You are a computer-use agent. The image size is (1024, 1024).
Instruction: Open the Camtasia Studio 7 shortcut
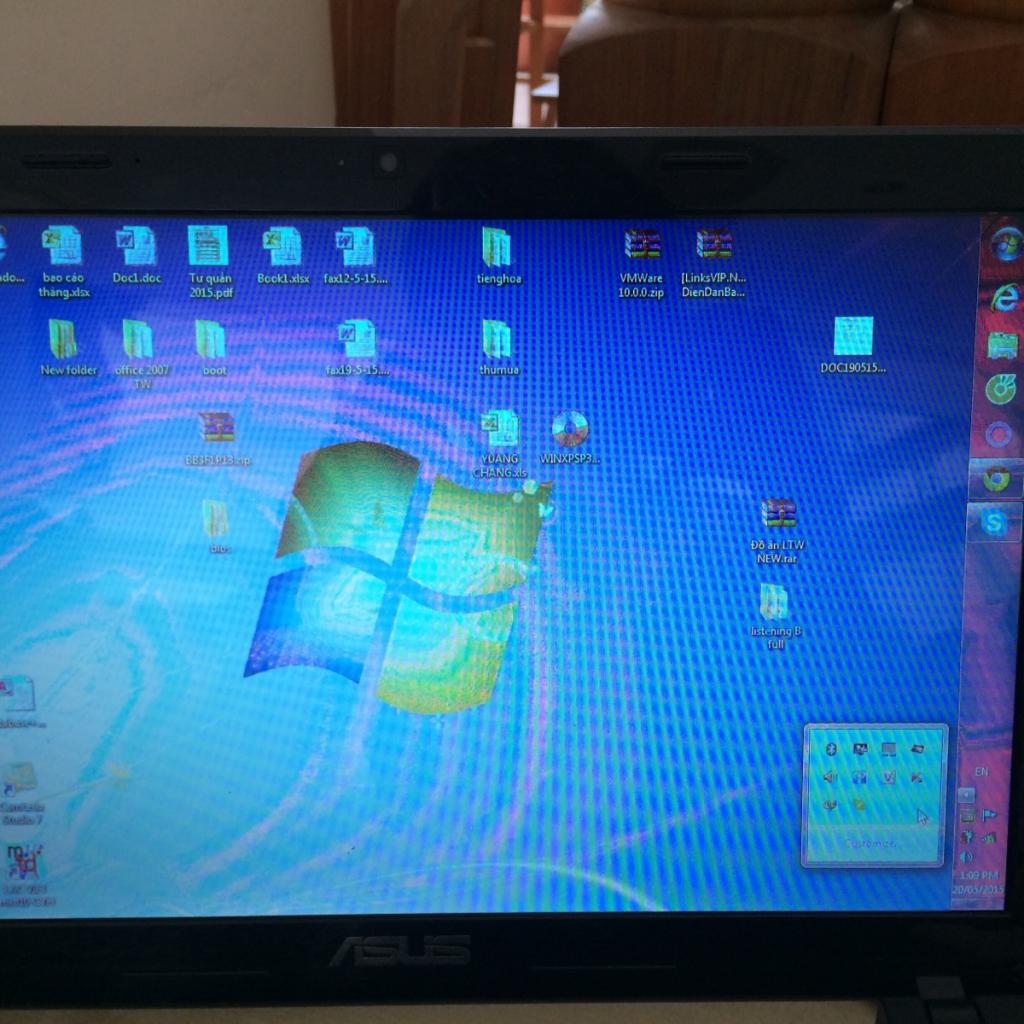tap(22, 793)
